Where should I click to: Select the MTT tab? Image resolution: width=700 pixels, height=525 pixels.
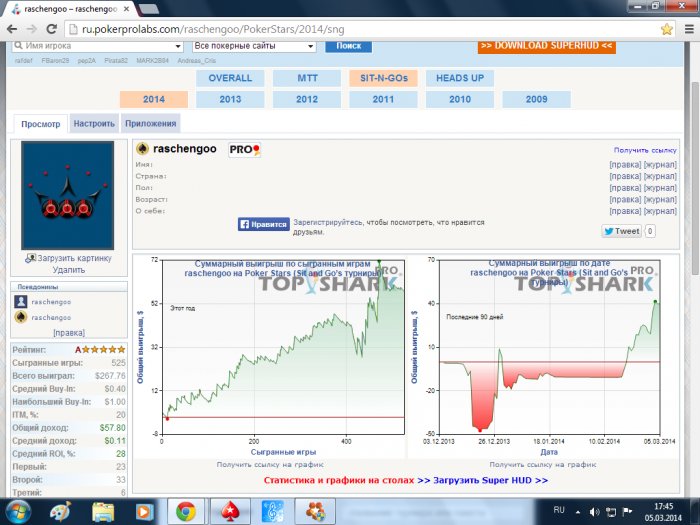click(307, 78)
